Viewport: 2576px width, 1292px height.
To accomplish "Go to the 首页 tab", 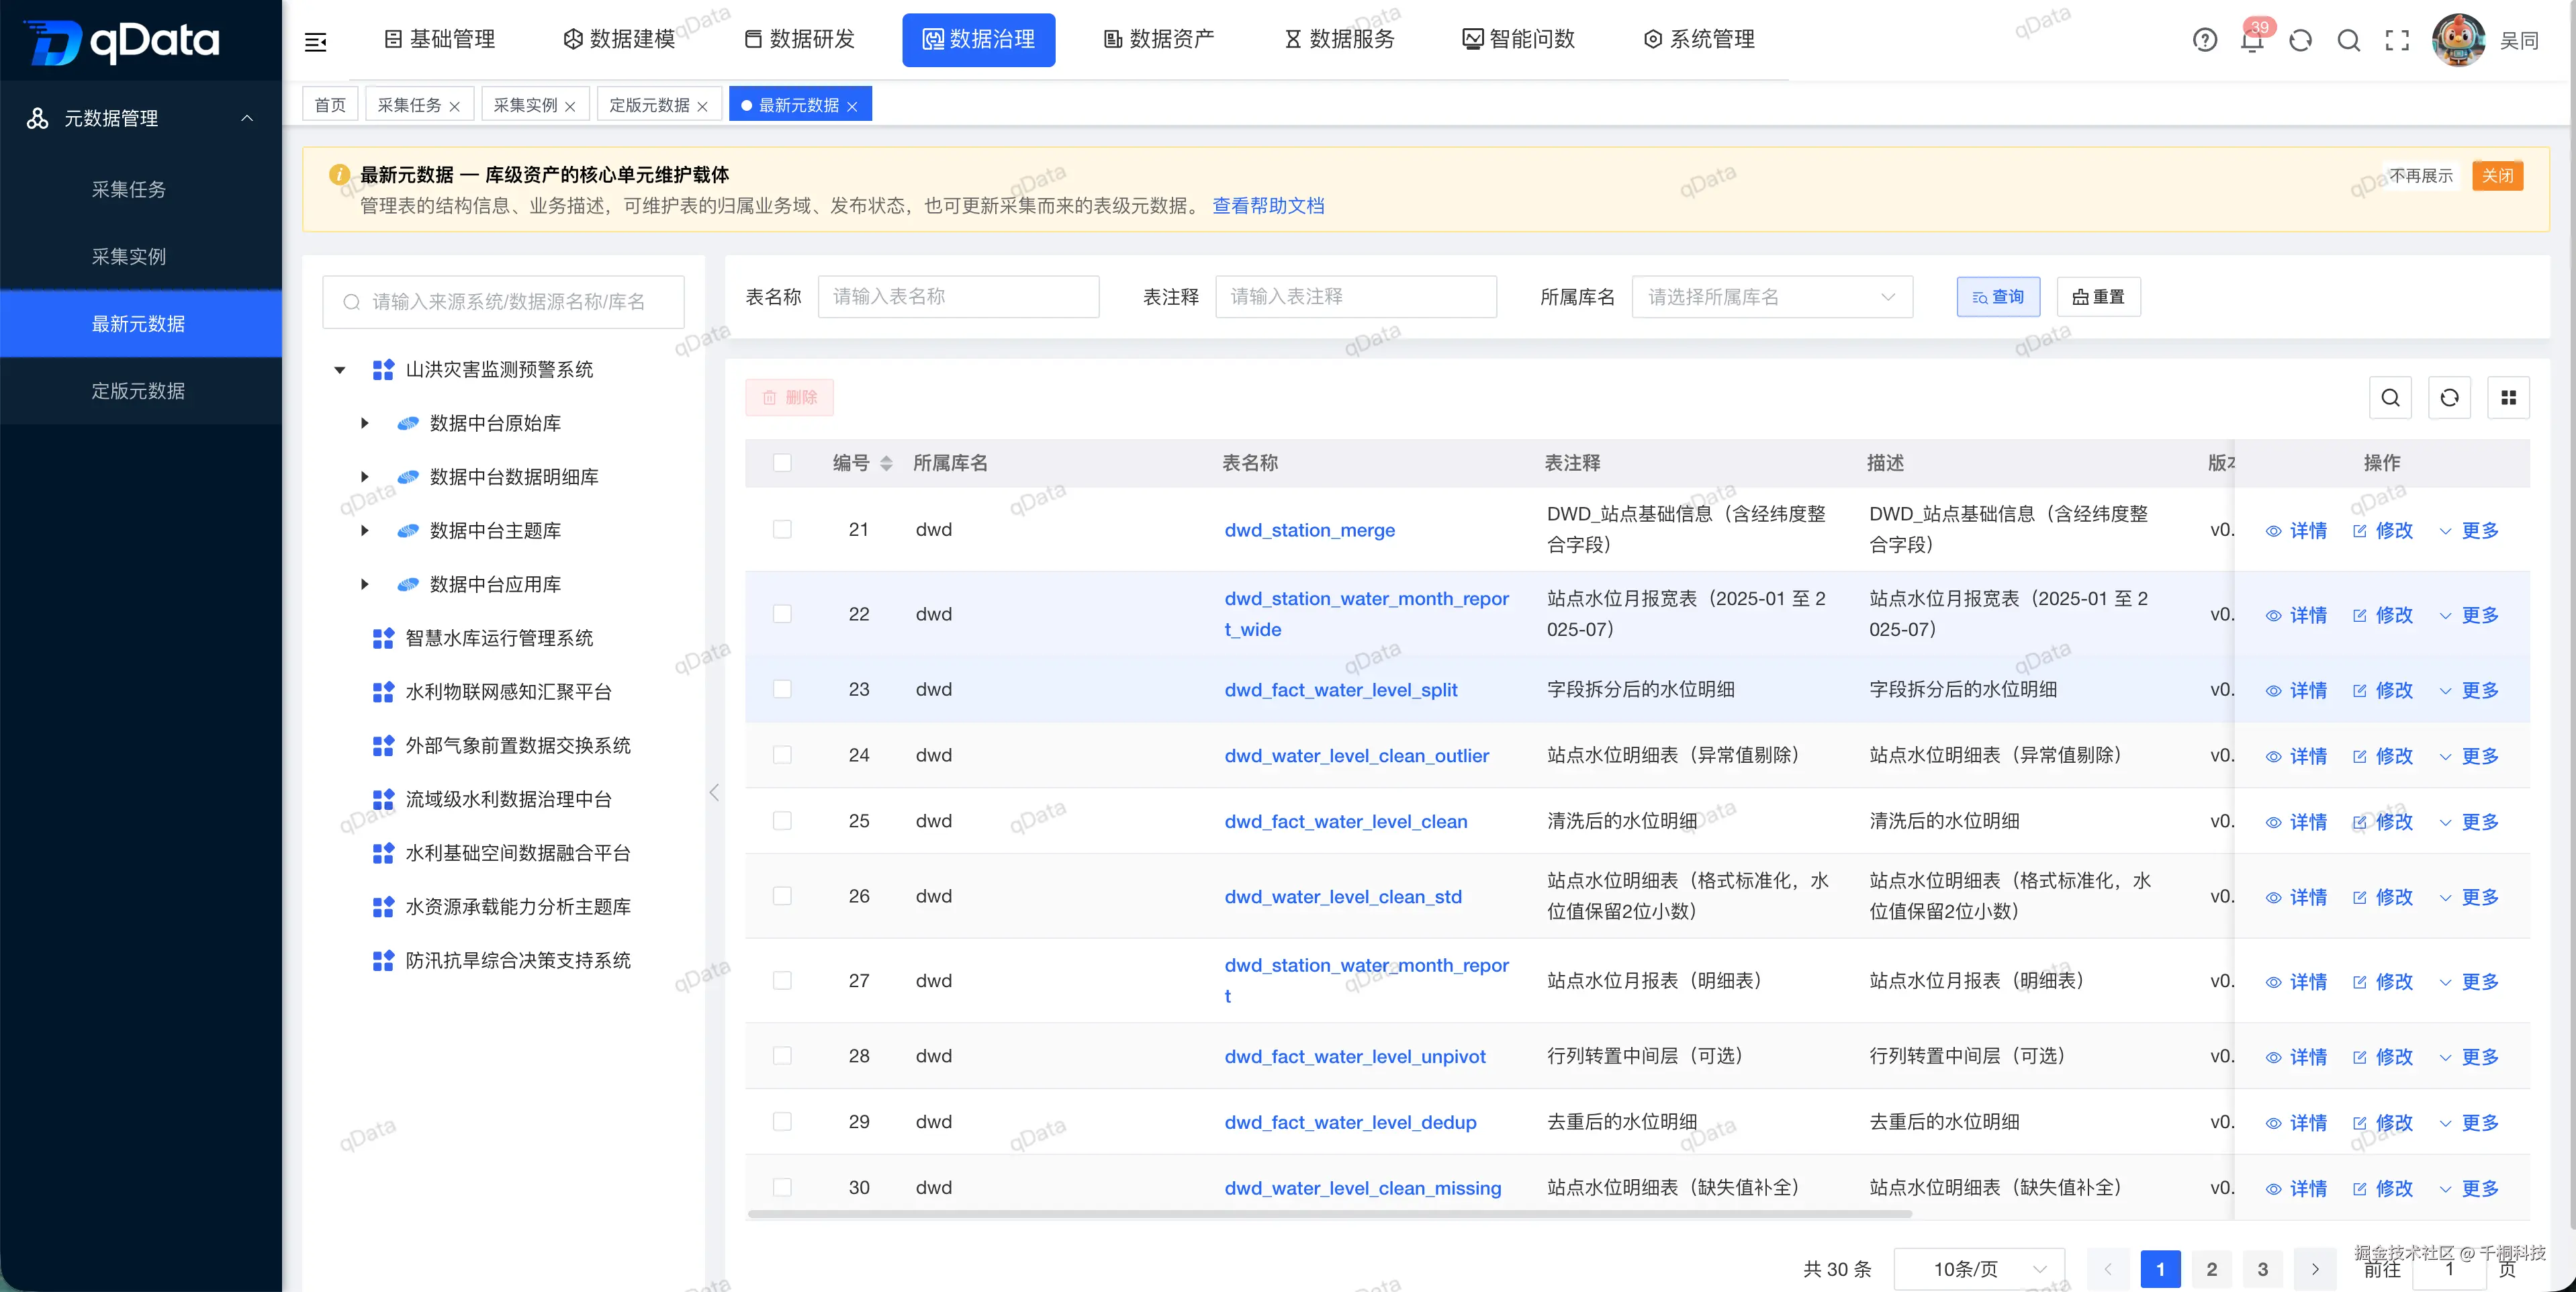I will (330, 105).
